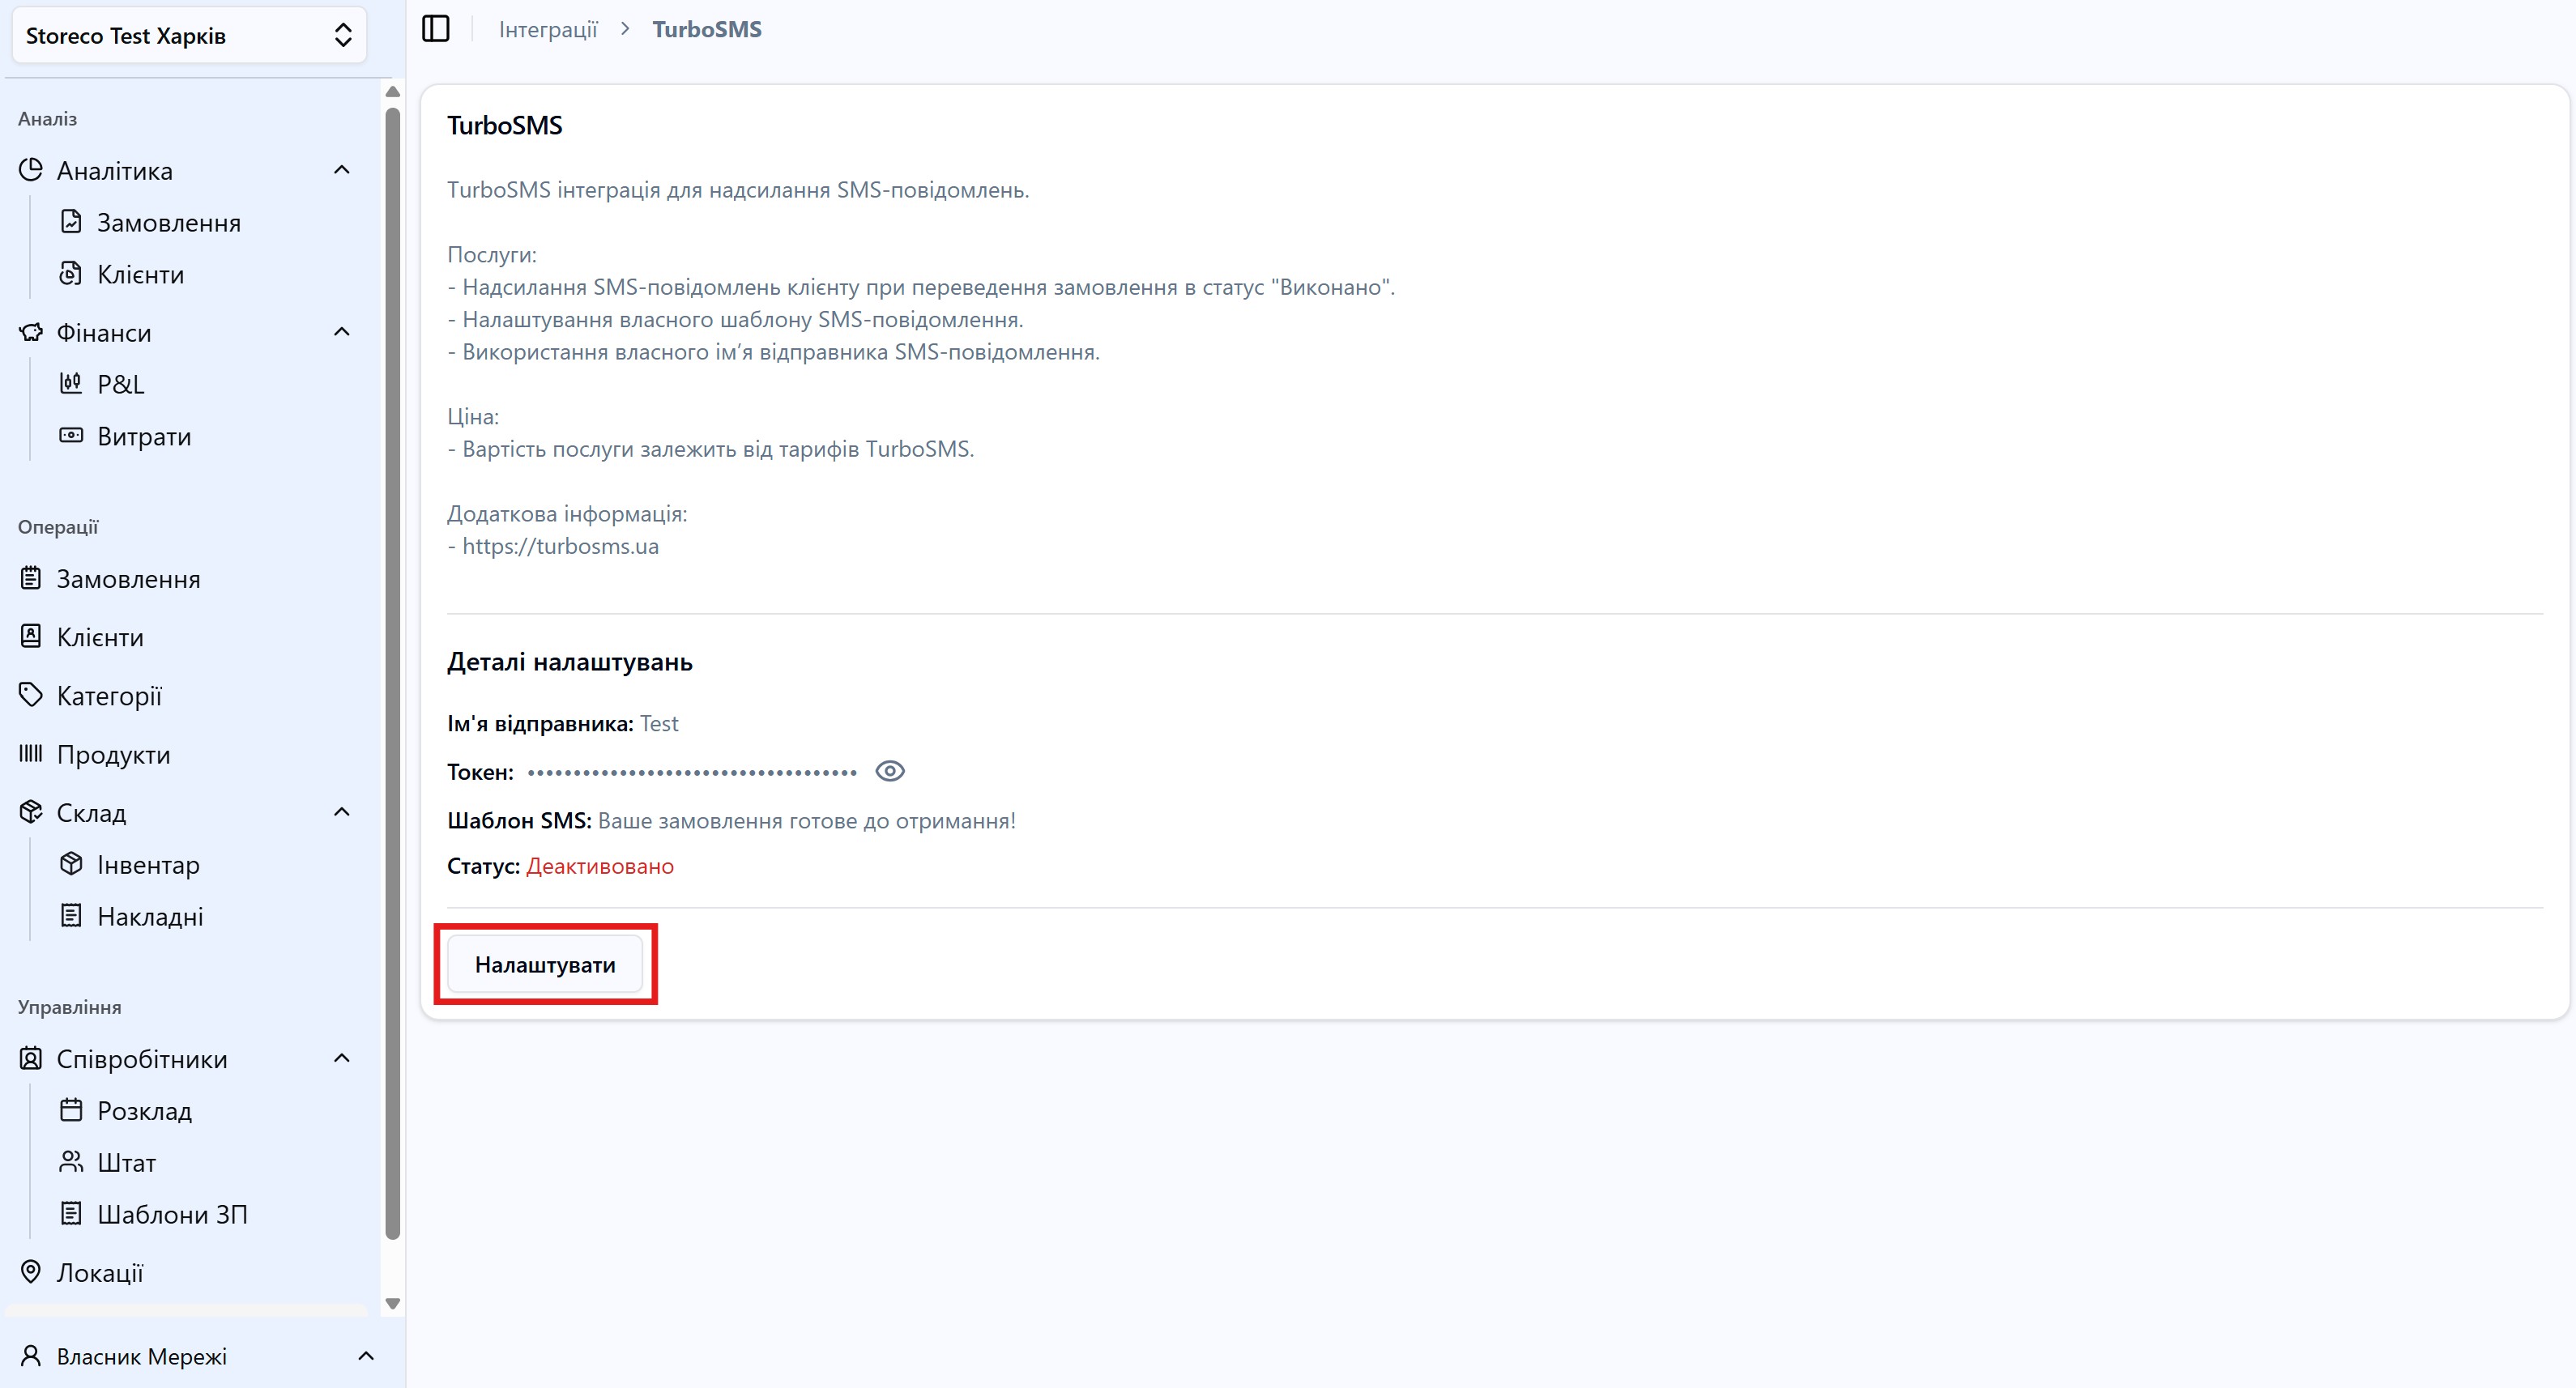
Task: Open Шаблони ЗП menu item
Action: (x=172, y=1214)
